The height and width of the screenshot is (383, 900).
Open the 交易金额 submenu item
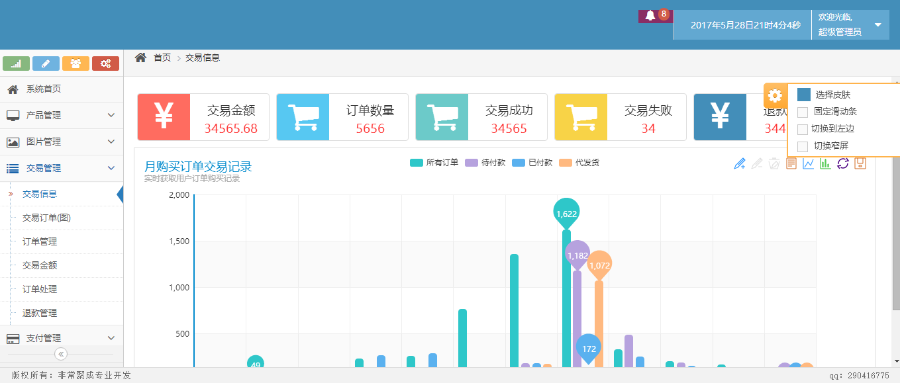coord(39,265)
